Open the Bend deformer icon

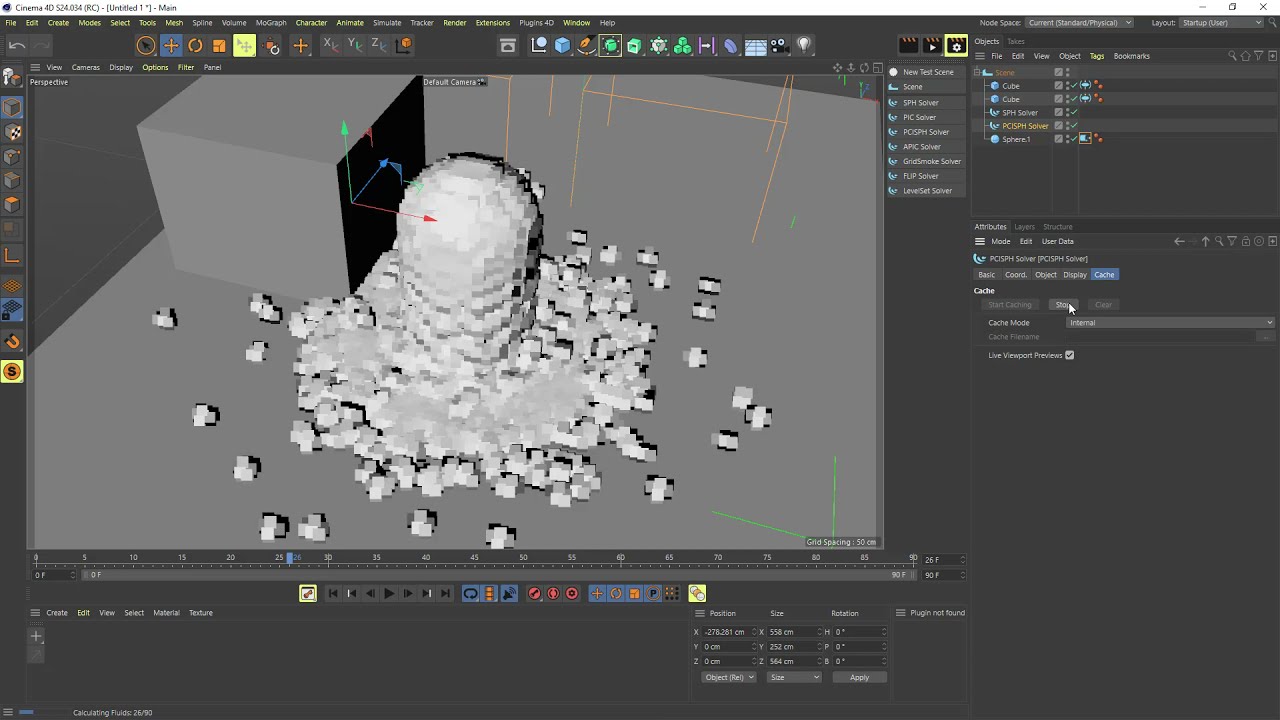pyautogui.click(x=731, y=45)
